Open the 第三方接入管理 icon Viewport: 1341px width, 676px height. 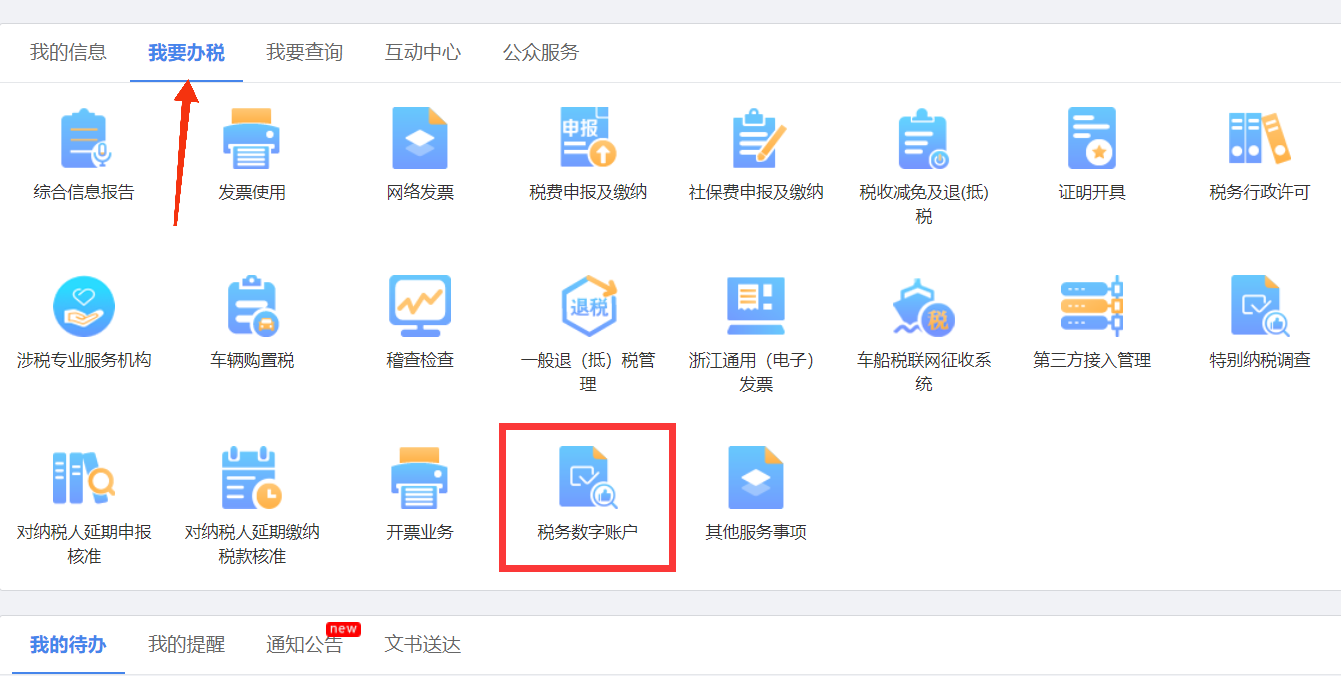tap(1092, 307)
